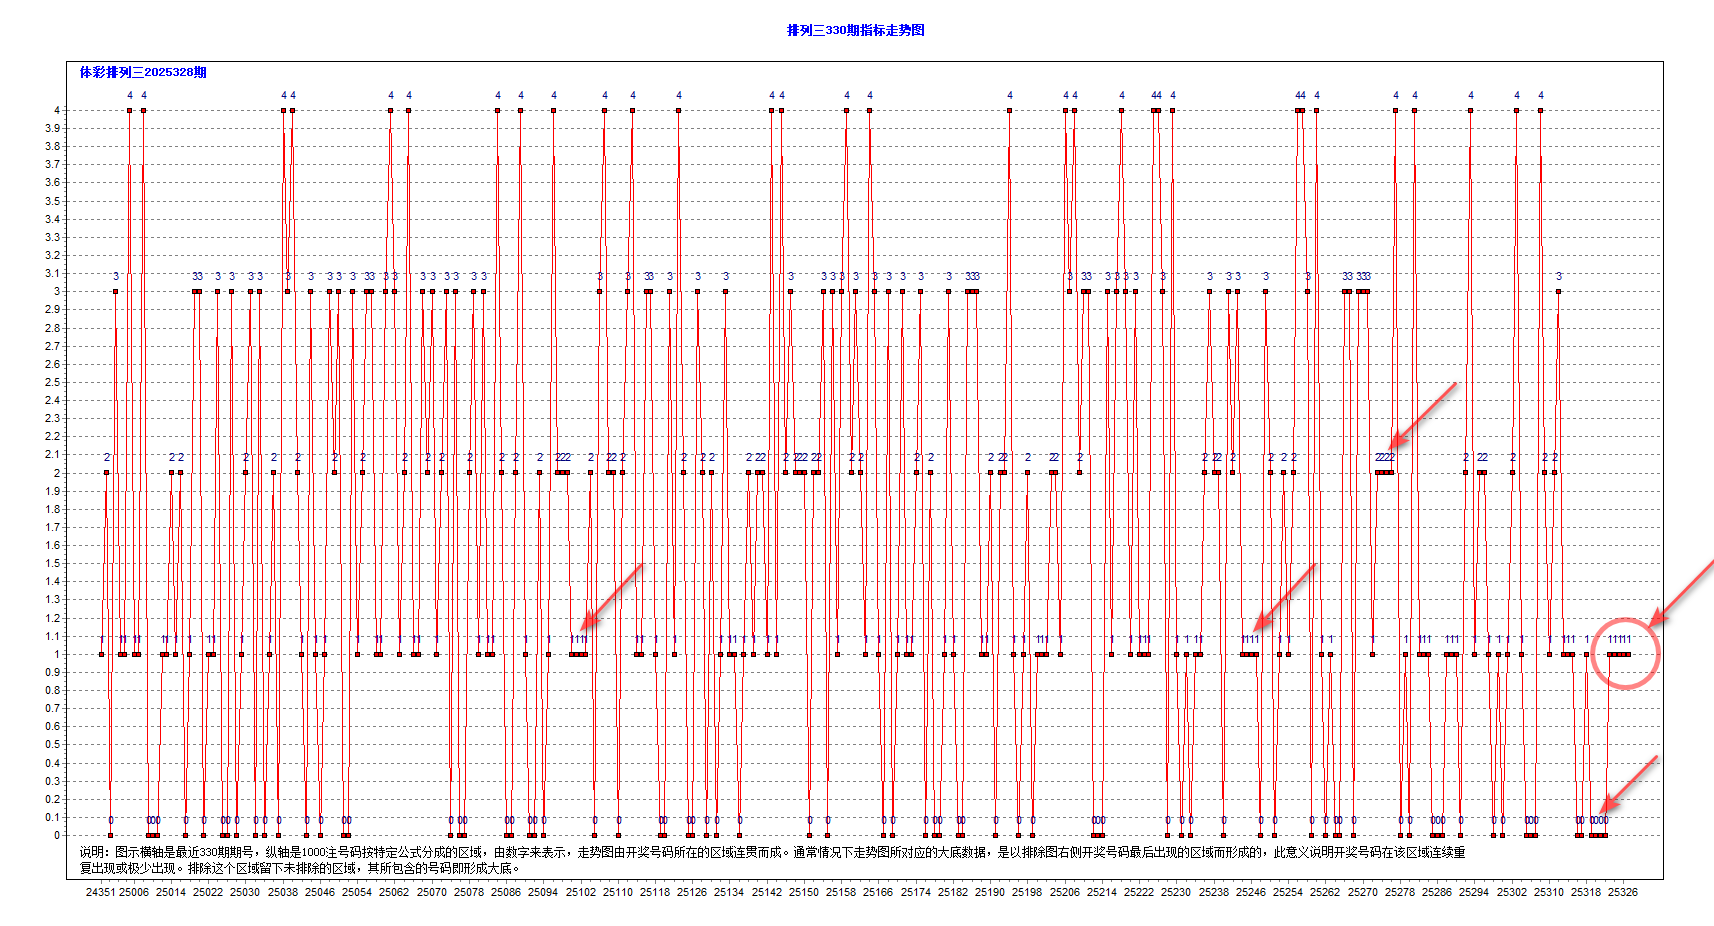This screenshot has width=1714, height=926.
Task: Select the y-axis value 0 at the bottom
Action: (x=55, y=834)
